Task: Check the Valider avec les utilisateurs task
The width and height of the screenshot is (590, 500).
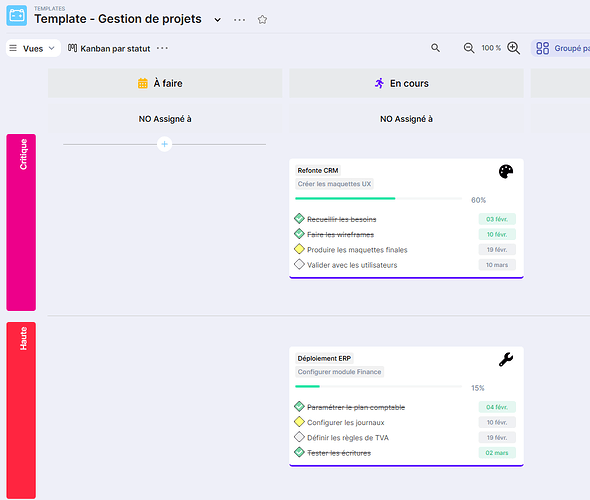Action: (299, 264)
